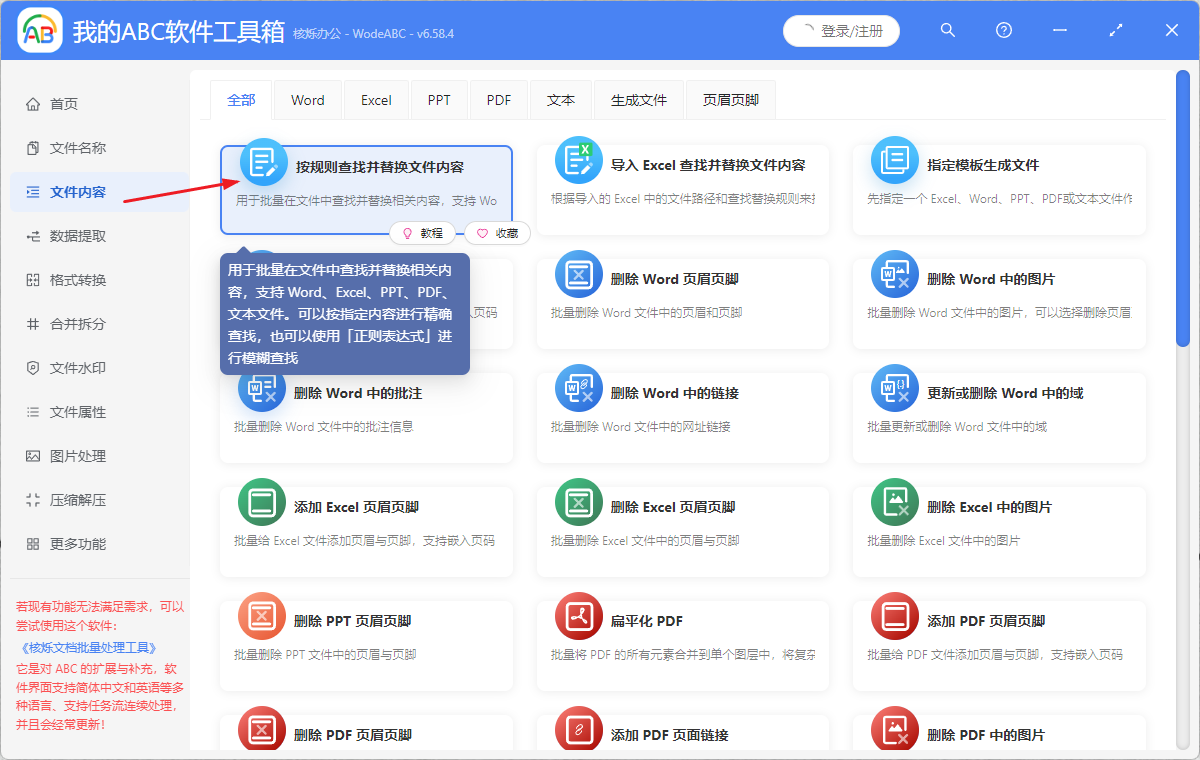The height and width of the screenshot is (760, 1200).
Task: Switch to the 页眉页脚 tab
Action: coord(730,99)
